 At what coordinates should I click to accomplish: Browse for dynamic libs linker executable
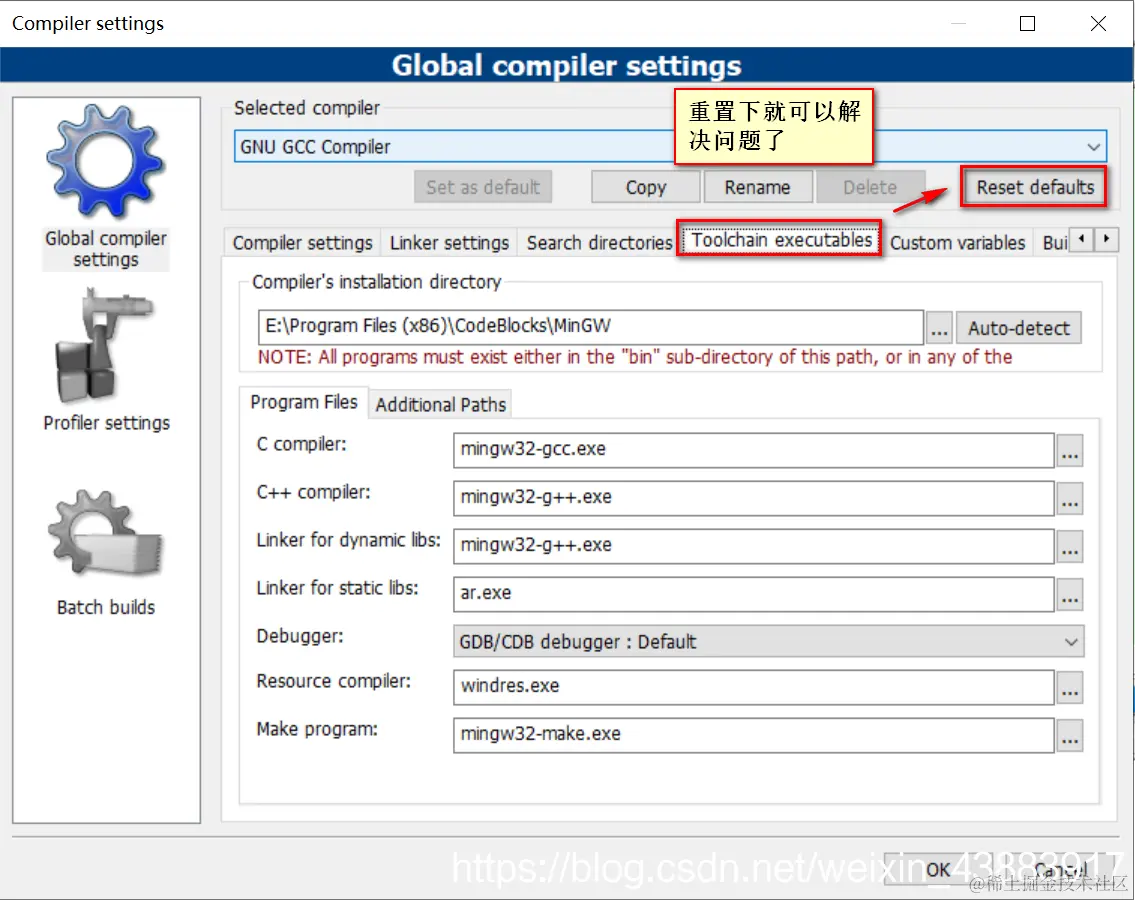tap(1070, 546)
